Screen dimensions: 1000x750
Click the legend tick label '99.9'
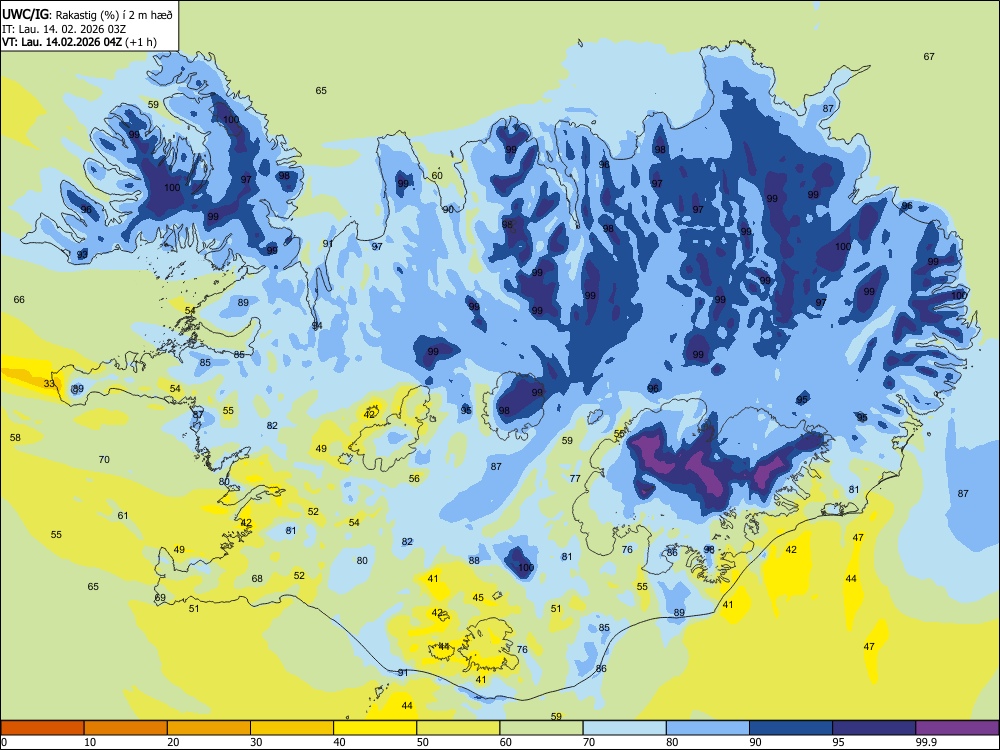pyautogui.click(x=926, y=742)
